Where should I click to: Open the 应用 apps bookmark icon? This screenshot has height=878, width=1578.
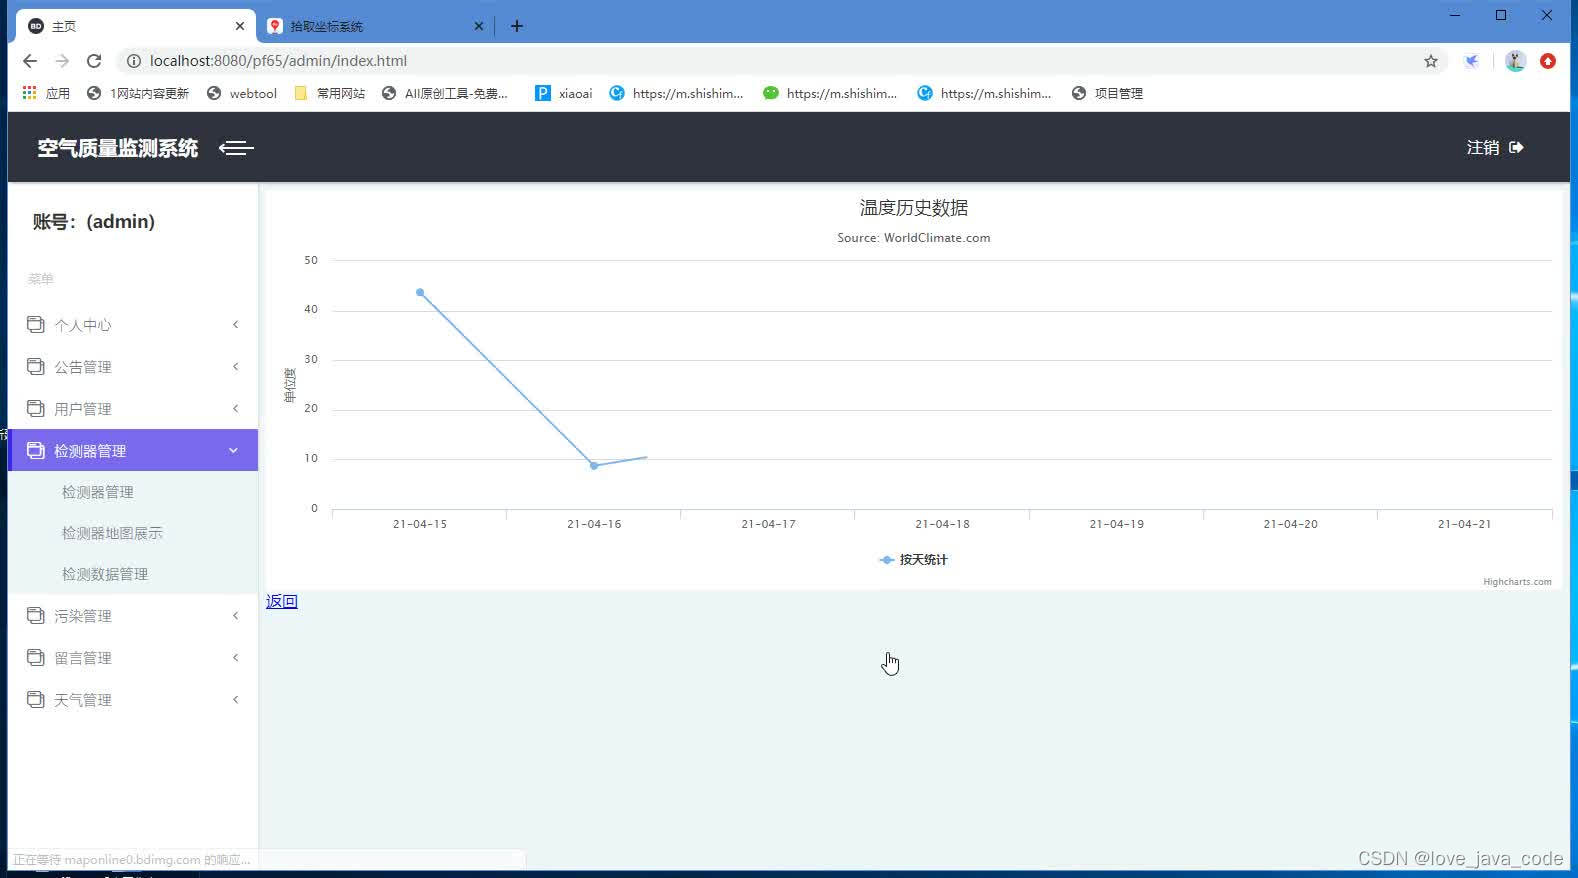tap(30, 93)
